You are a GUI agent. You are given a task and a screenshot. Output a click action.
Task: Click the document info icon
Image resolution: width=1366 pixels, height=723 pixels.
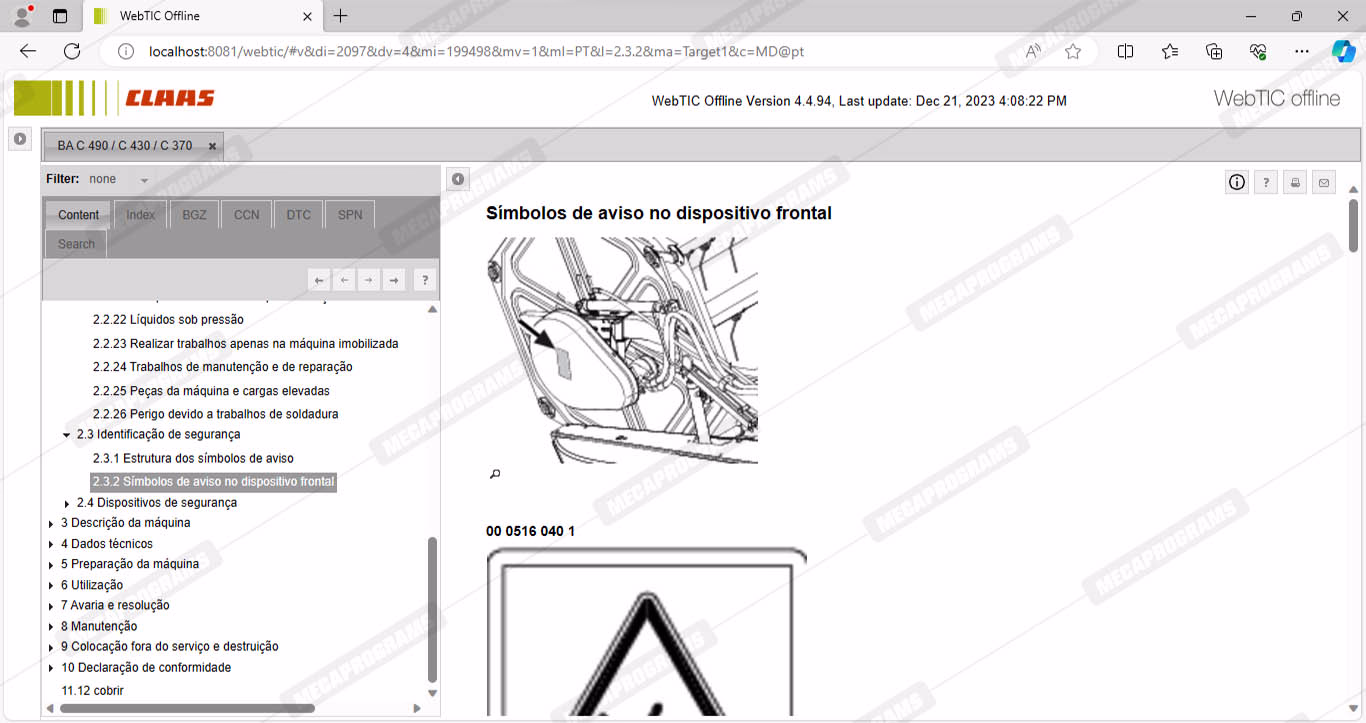coord(1237,182)
